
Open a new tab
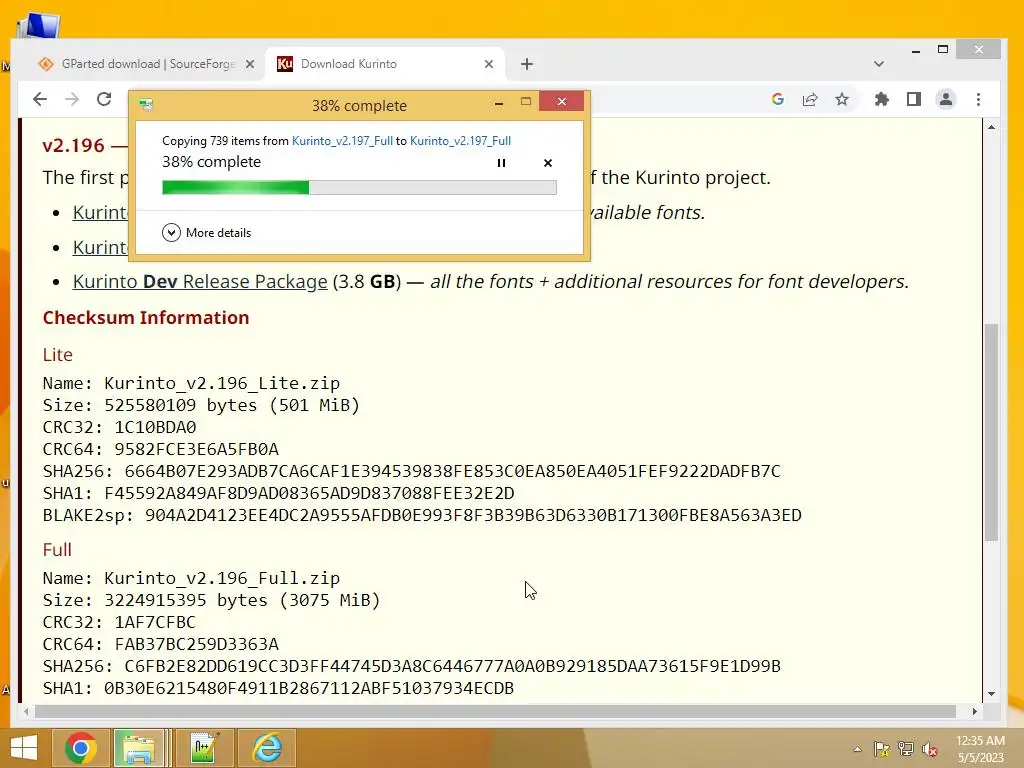tap(527, 64)
